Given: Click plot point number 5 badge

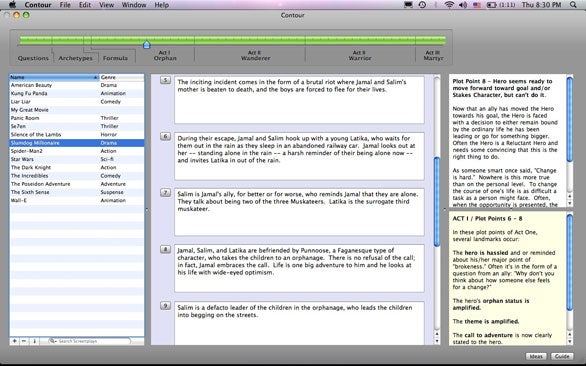Looking at the screenshot, I should [x=166, y=80].
